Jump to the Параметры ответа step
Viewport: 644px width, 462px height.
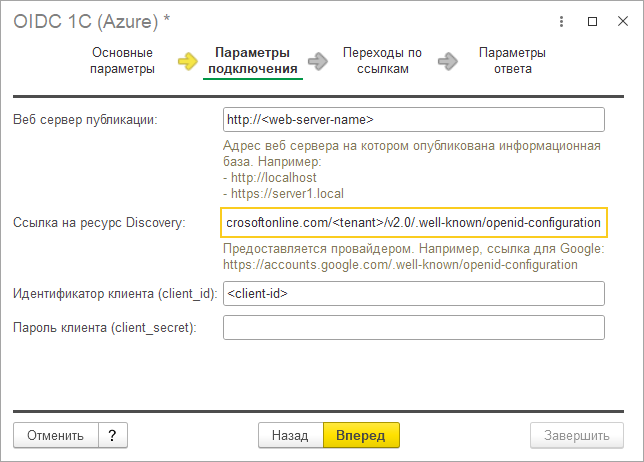coord(512,61)
